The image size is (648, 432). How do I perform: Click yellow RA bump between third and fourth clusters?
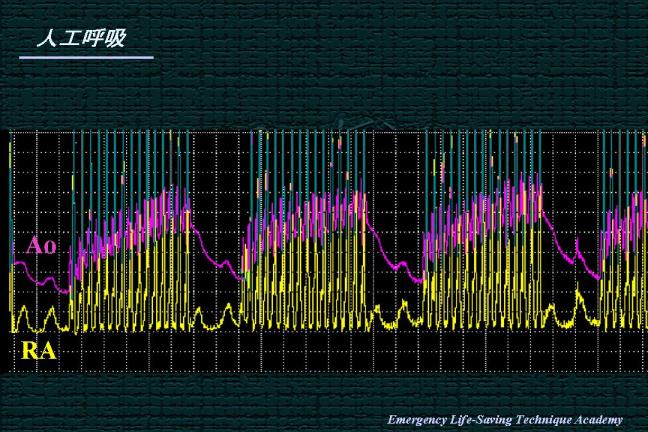580,308
